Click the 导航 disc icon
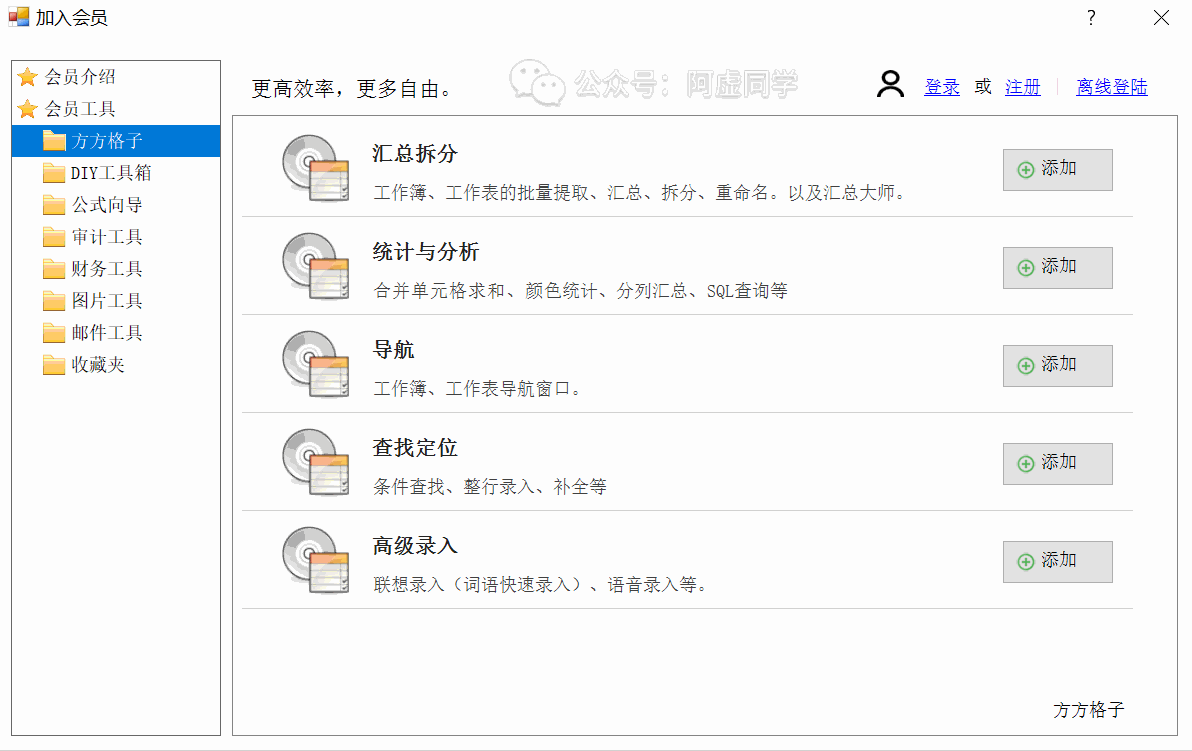Viewport: 1192px width, 751px height. [x=315, y=364]
